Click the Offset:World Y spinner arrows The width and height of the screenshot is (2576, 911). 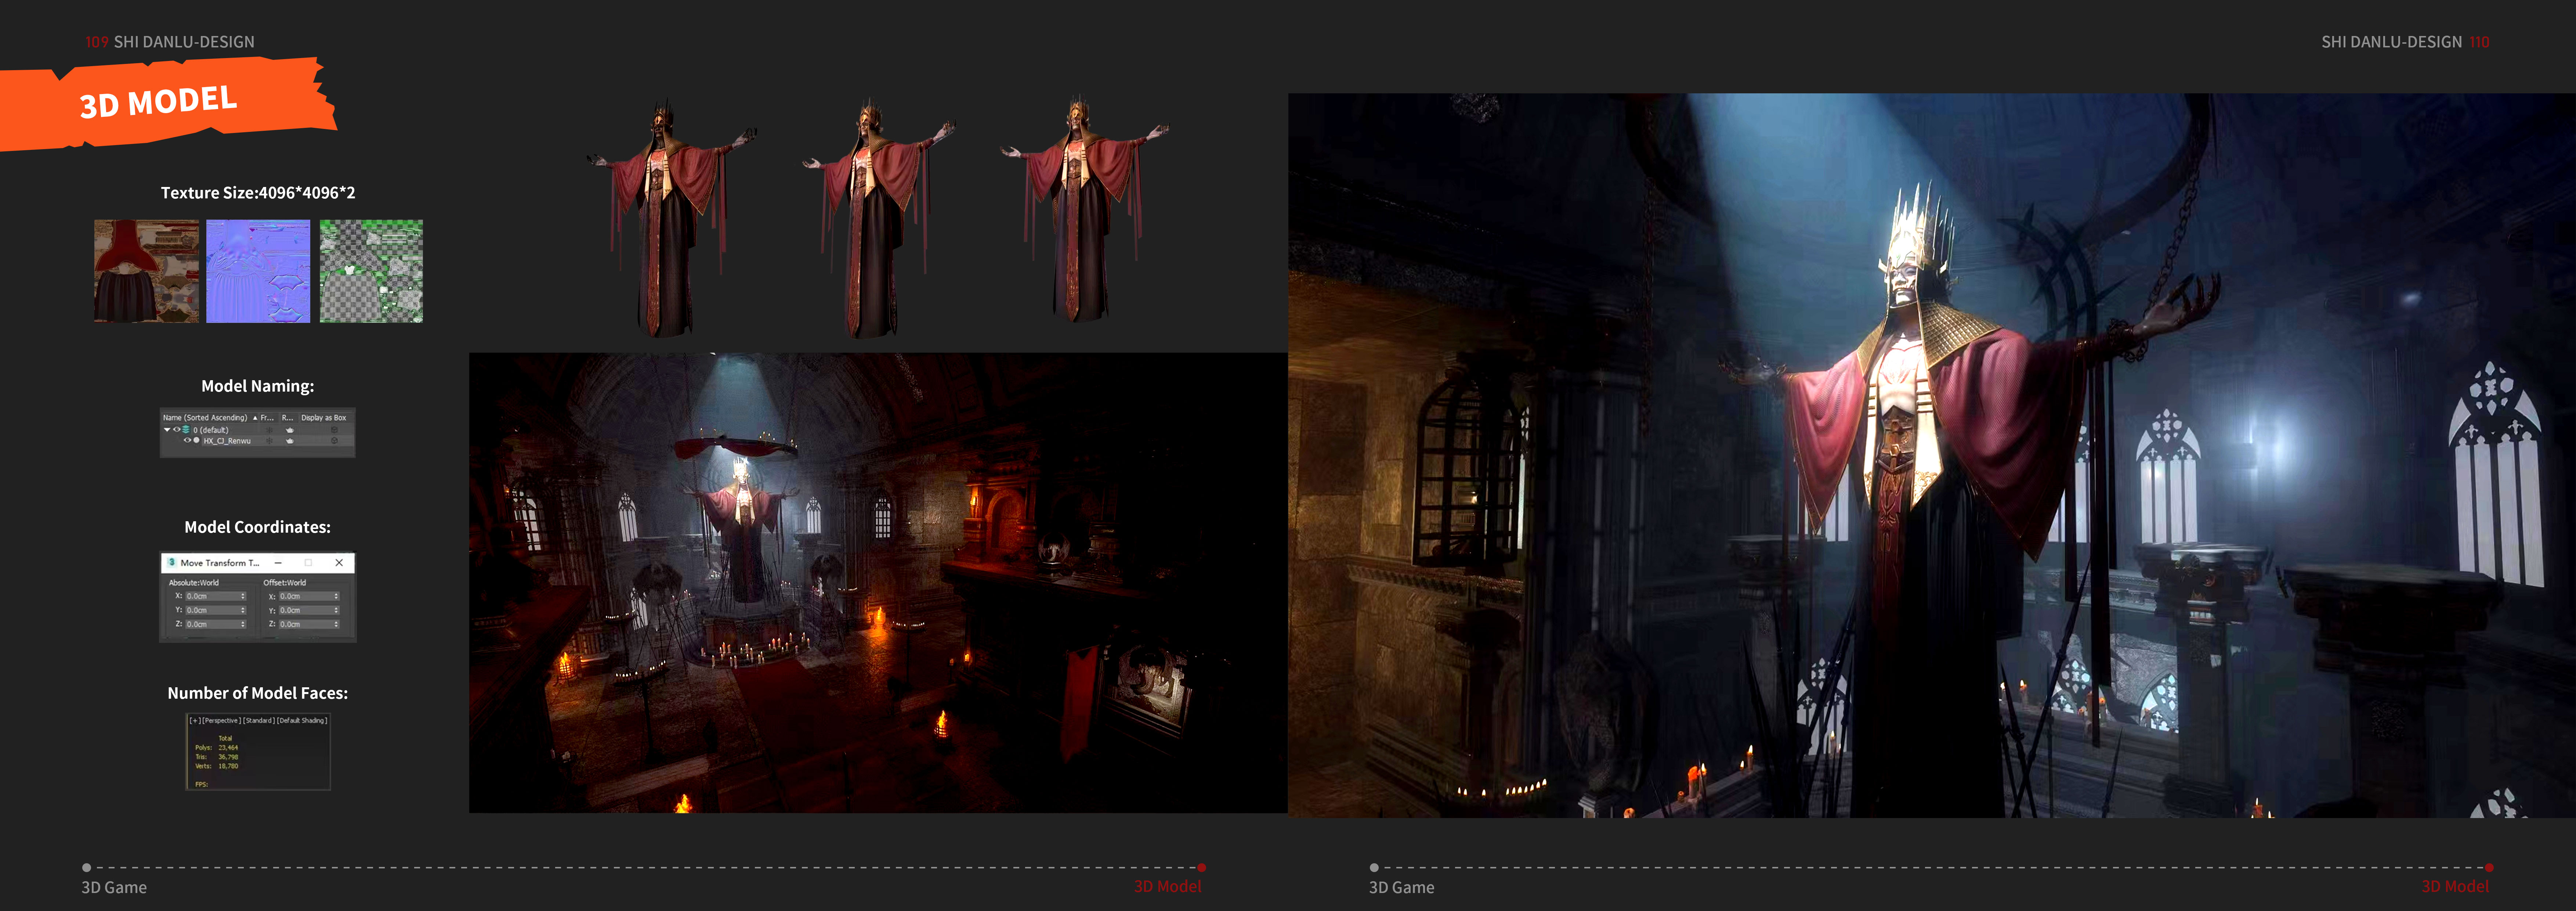(x=336, y=610)
